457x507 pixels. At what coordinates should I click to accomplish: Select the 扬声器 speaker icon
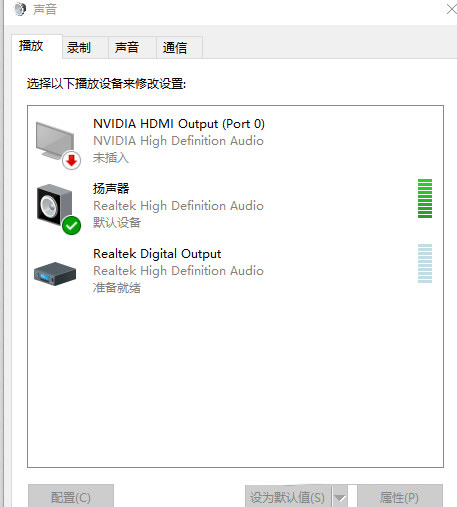pyautogui.click(x=55, y=205)
